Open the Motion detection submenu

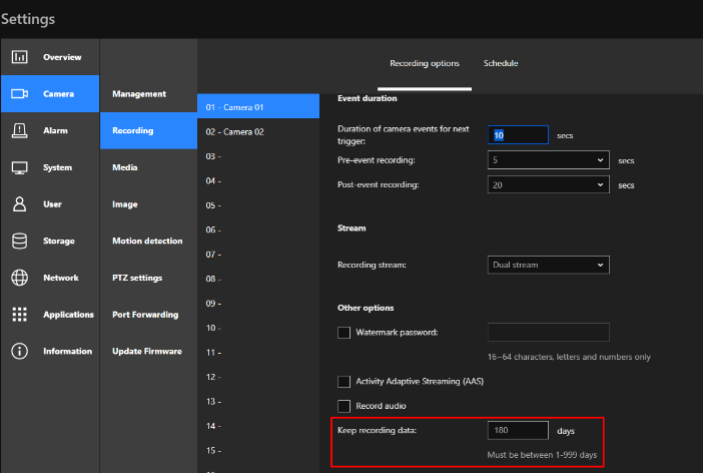[147, 241]
